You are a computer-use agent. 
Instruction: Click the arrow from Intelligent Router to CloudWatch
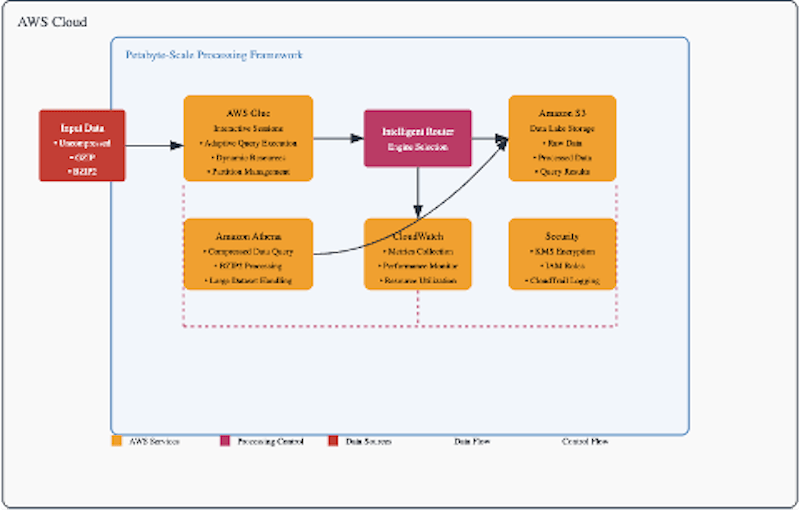tap(417, 190)
